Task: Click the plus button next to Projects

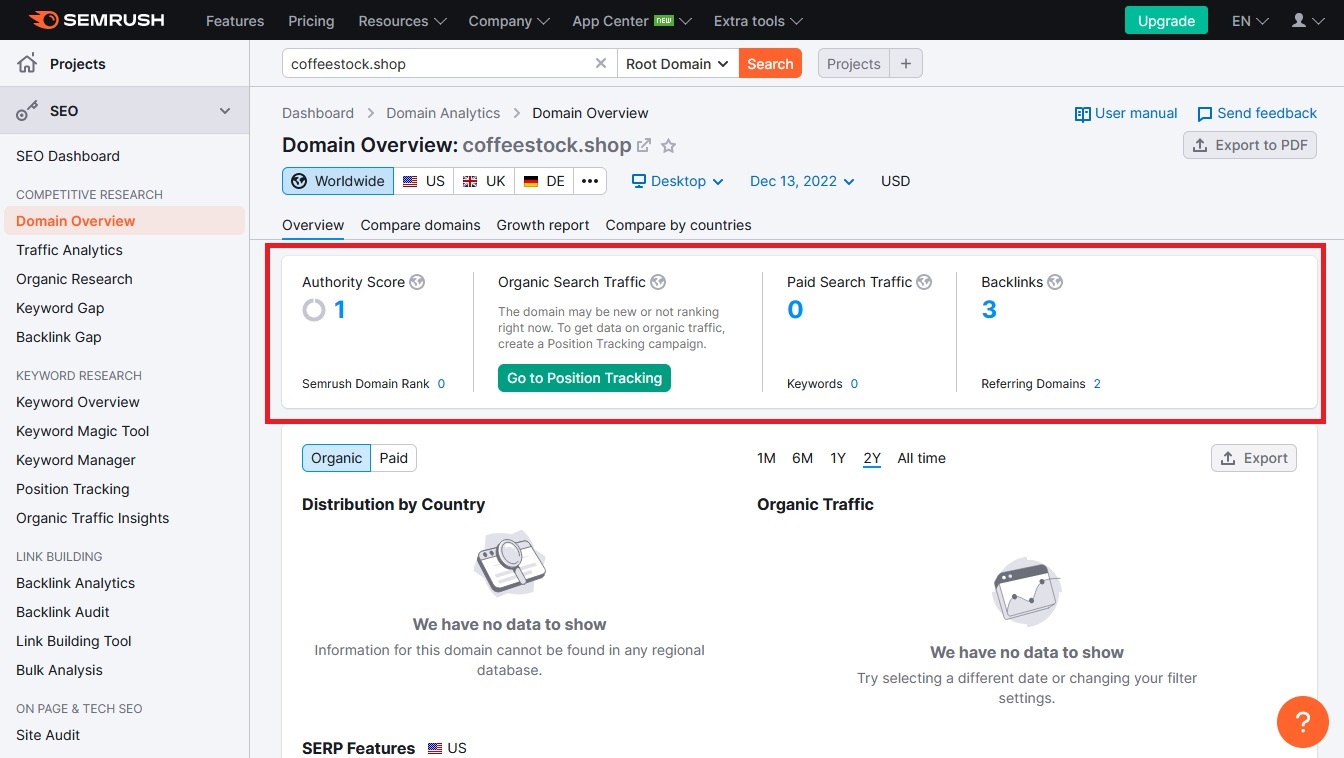Action: pos(905,64)
